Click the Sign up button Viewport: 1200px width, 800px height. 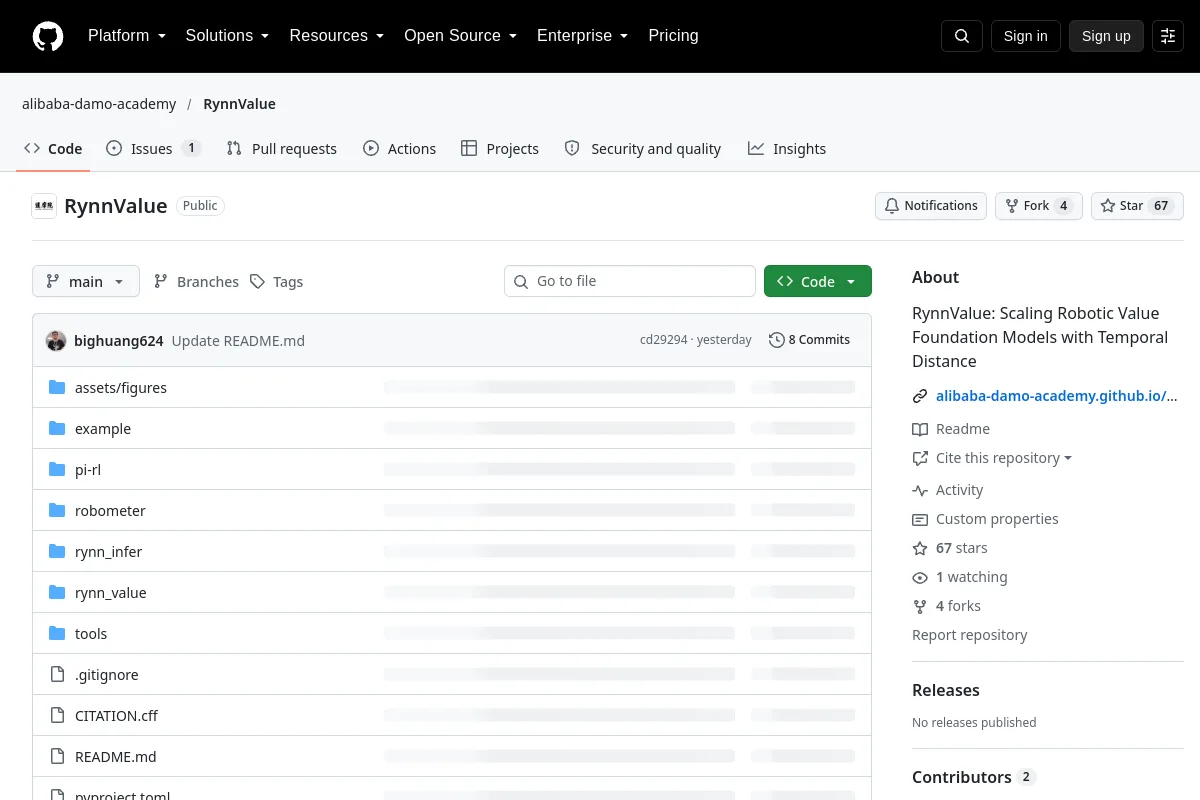coord(1106,36)
